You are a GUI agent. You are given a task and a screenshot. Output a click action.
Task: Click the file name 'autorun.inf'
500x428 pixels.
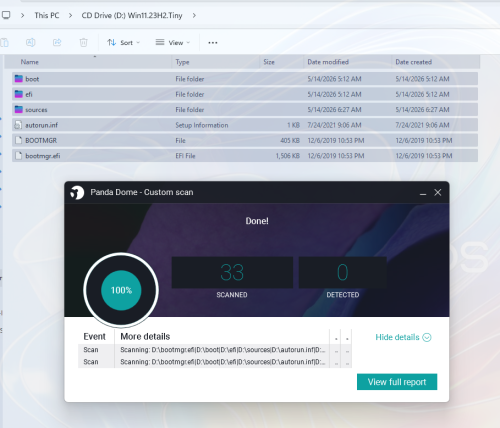[x=42, y=125]
